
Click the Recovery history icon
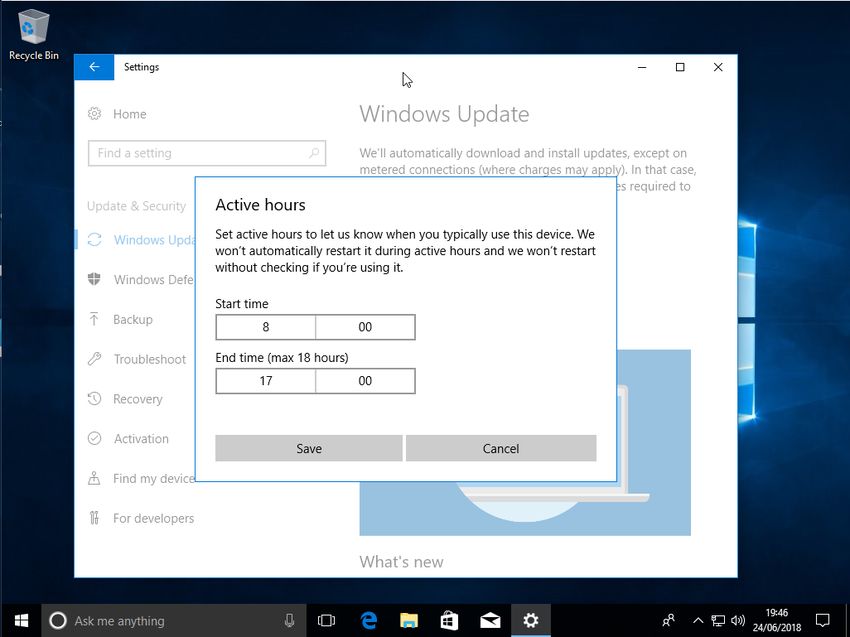94,398
